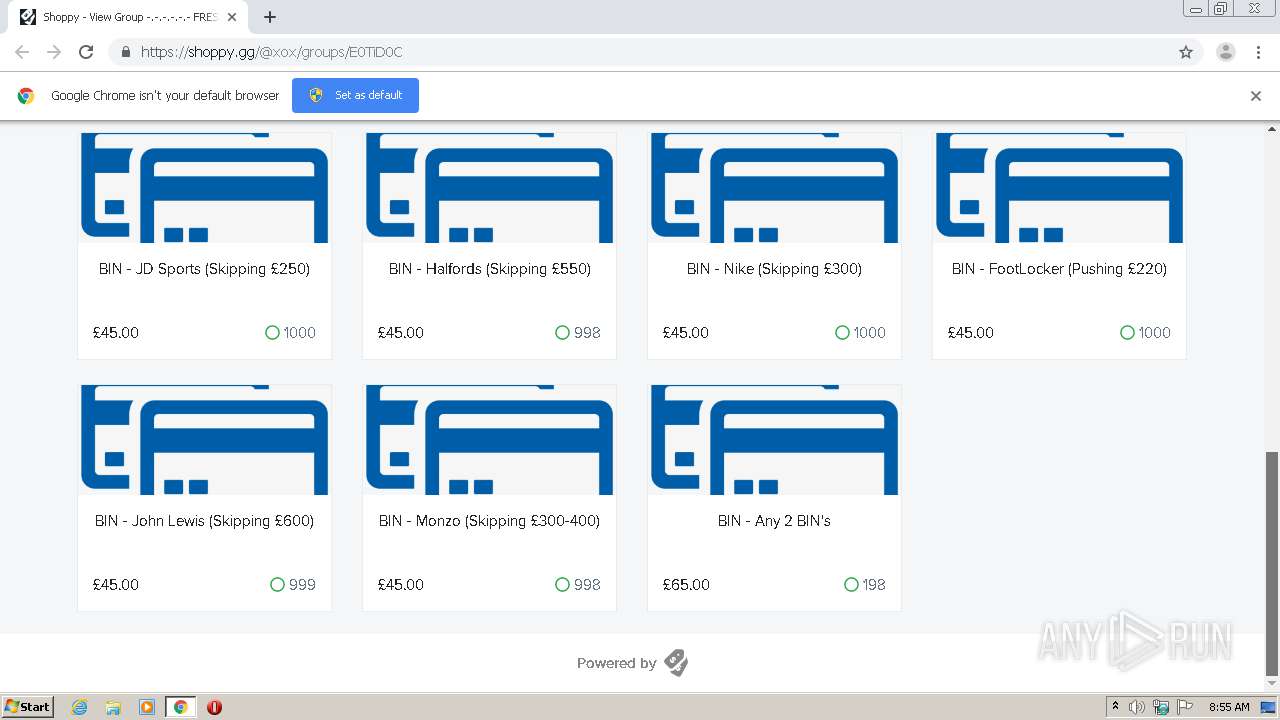Viewport: 1280px width, 720px height.
Task: Click the page vertical scrollbar thumb
Action: tap(1272, 563)
